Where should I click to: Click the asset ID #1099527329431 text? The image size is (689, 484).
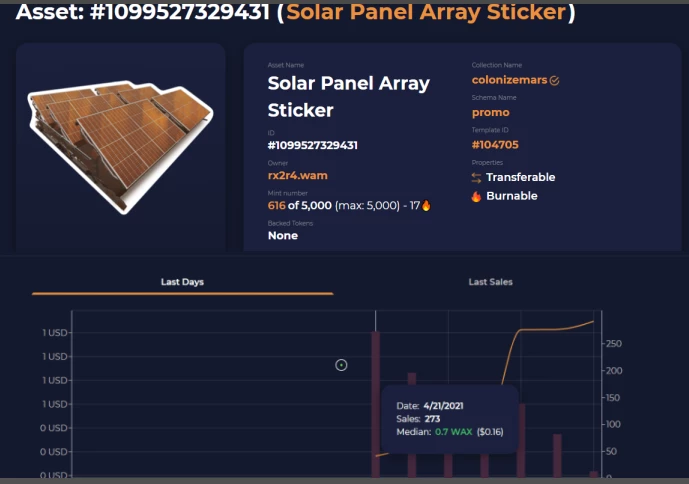[x=312, y=146]
